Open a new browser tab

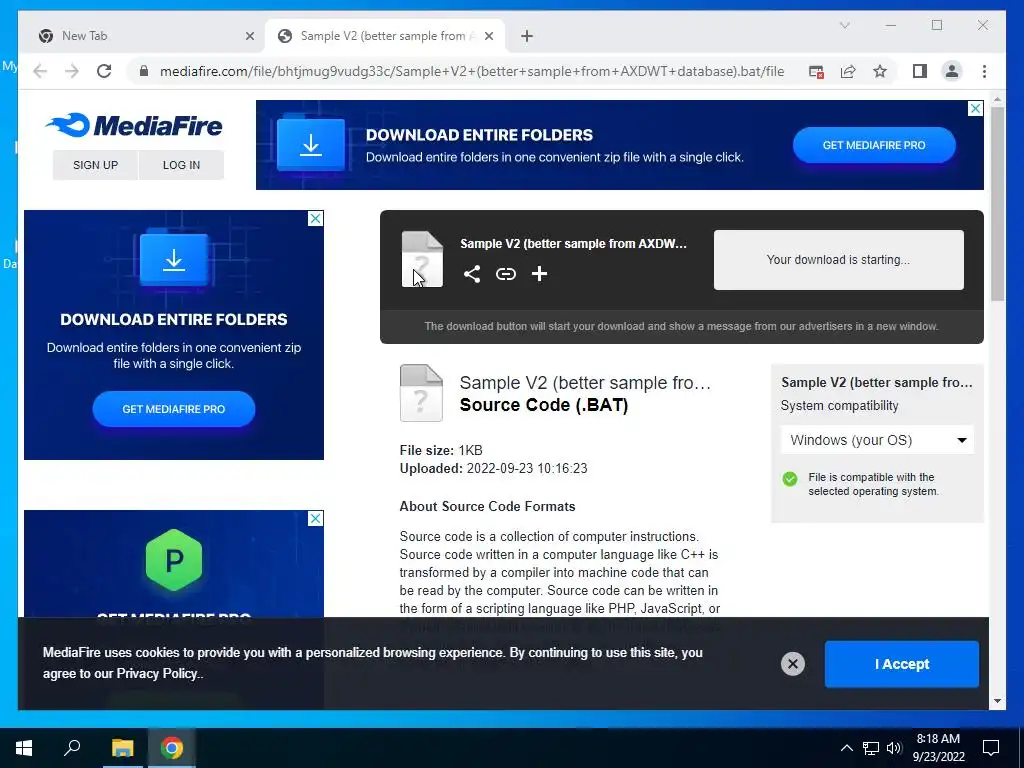click(x=527, y=36)
